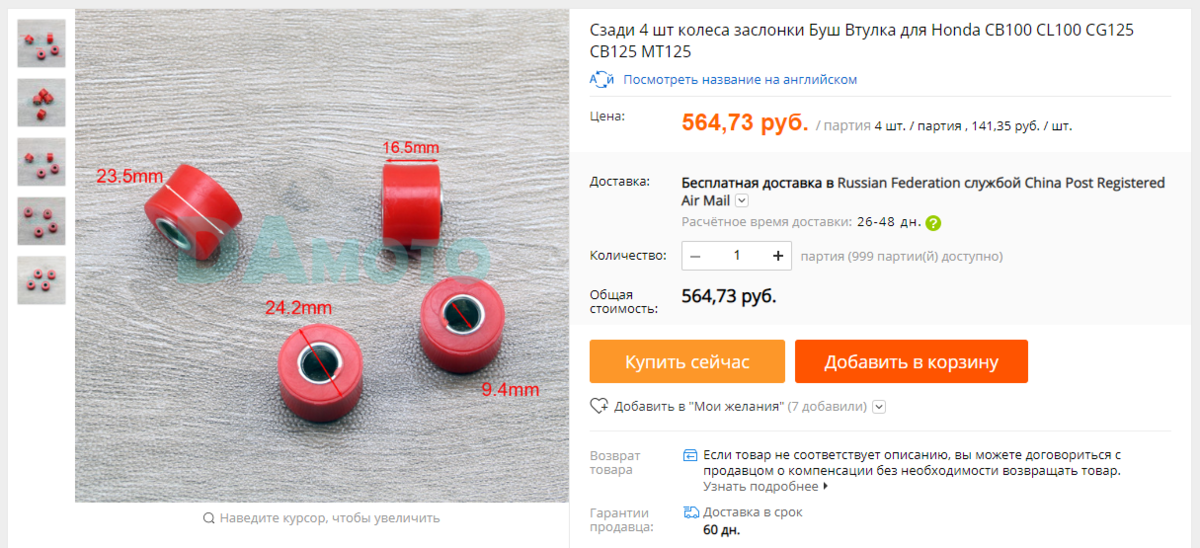The image size is (1200, 548).
Task: Click the 'Добавить в корзину' button
Action: click(911, 361)
